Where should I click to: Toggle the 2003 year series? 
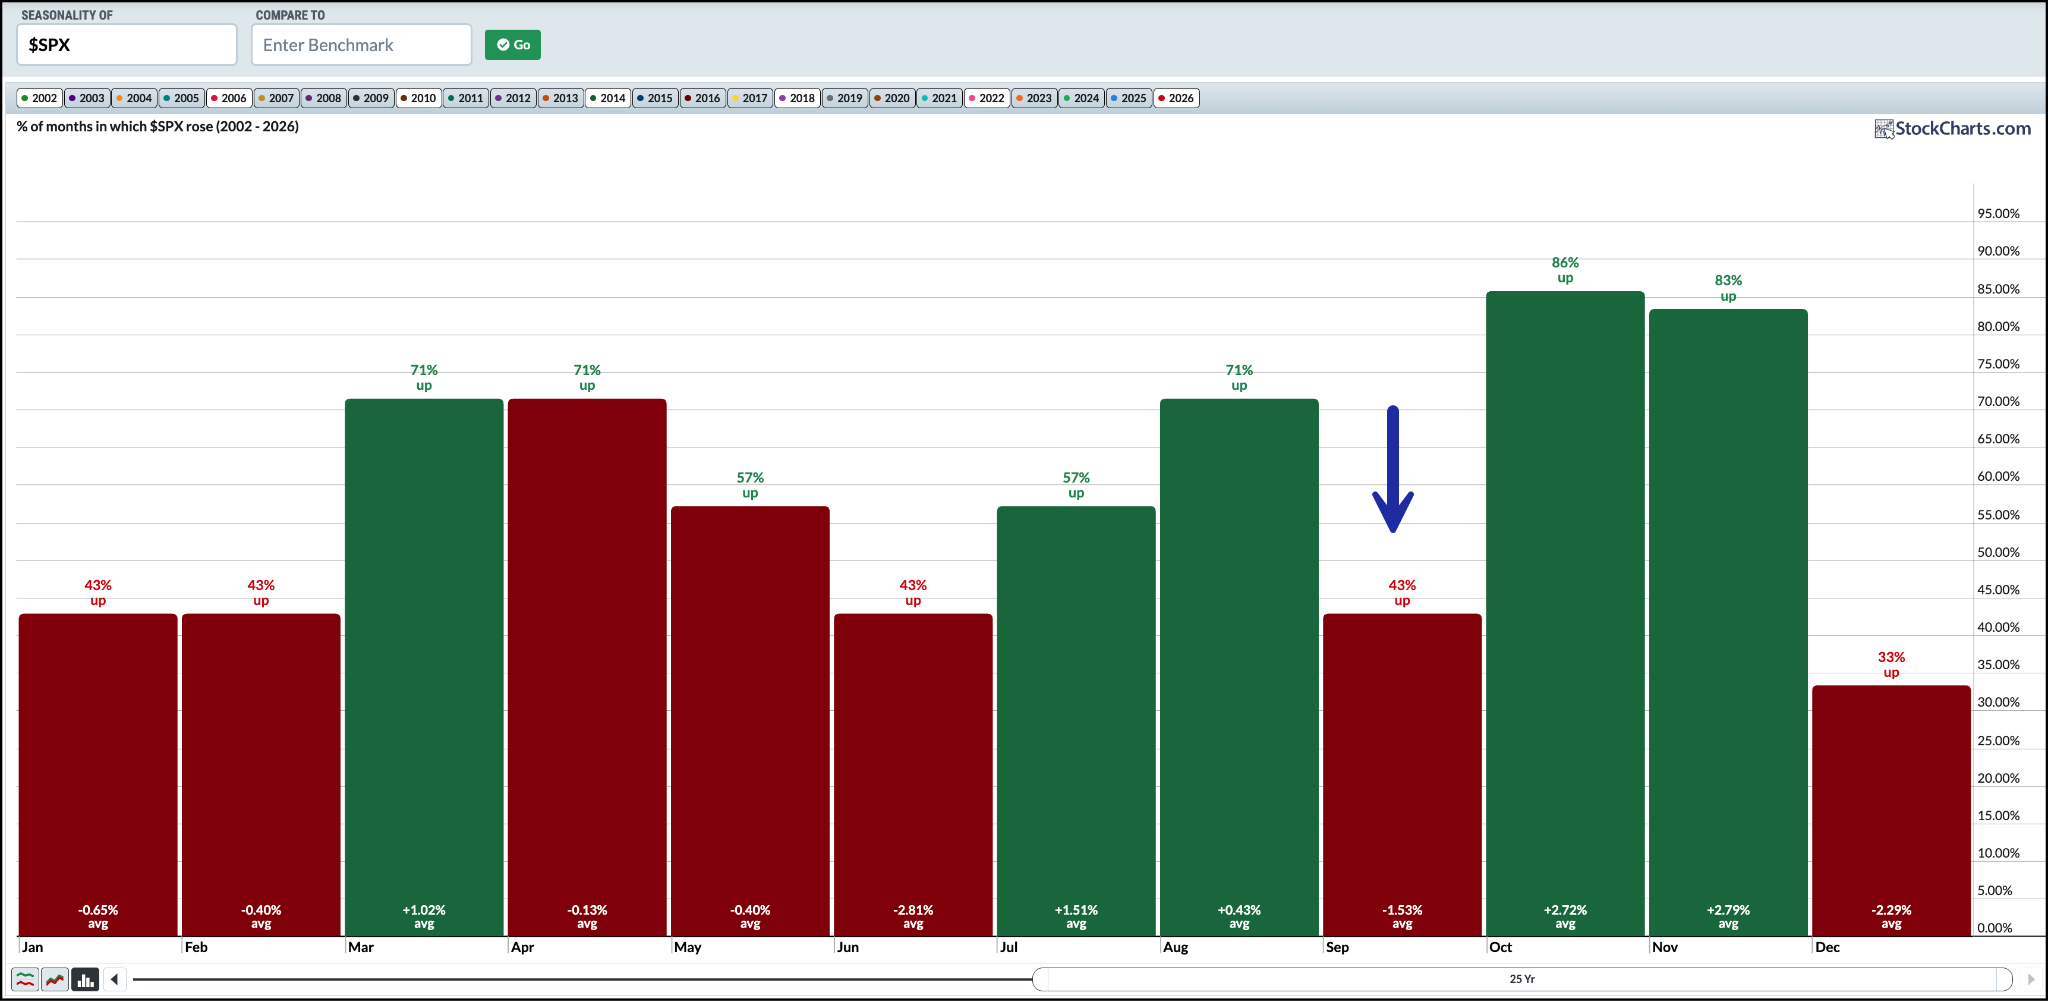87,98
